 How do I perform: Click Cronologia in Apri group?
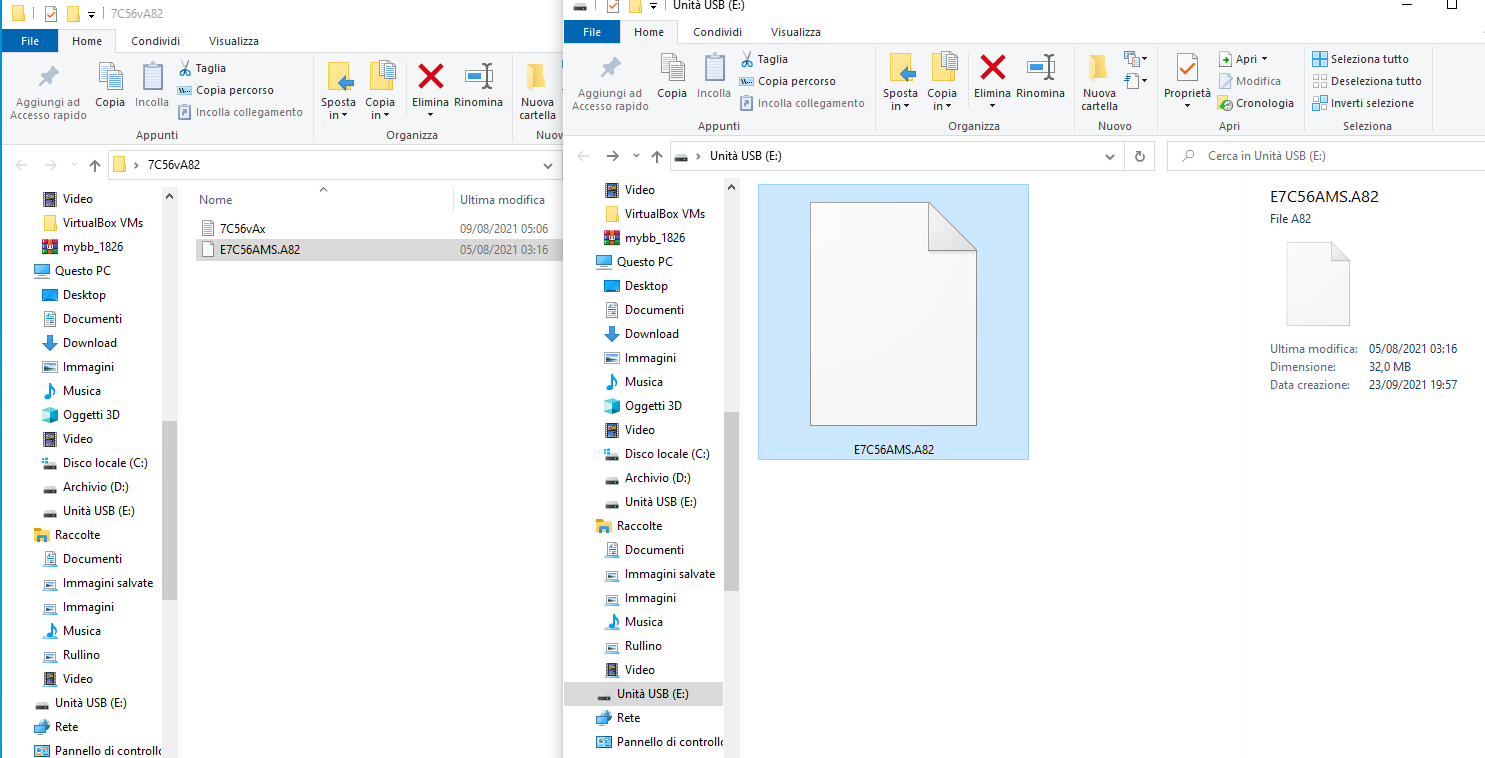click(x=1256, y=103)
